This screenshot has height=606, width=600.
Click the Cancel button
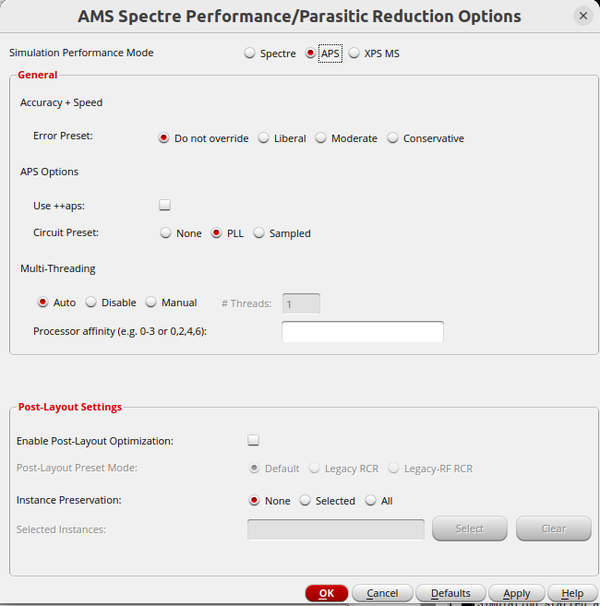(382, 593)
